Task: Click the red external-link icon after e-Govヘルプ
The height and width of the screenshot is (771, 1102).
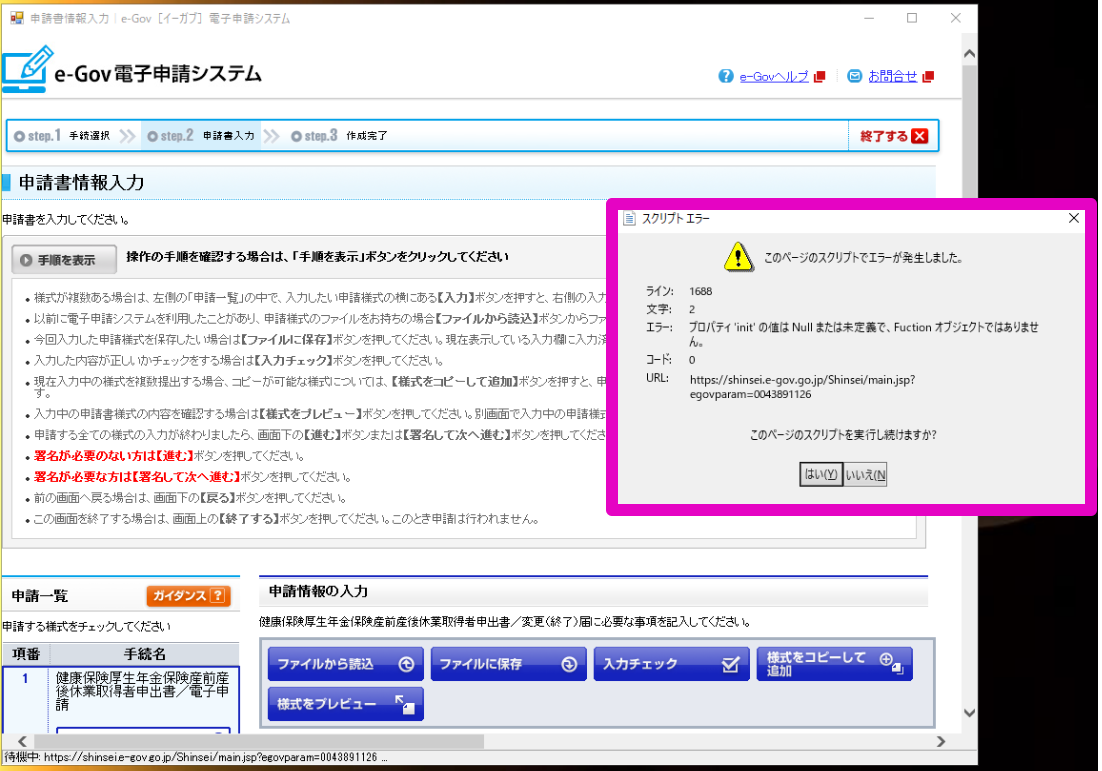Action: (x=819, y=77)
